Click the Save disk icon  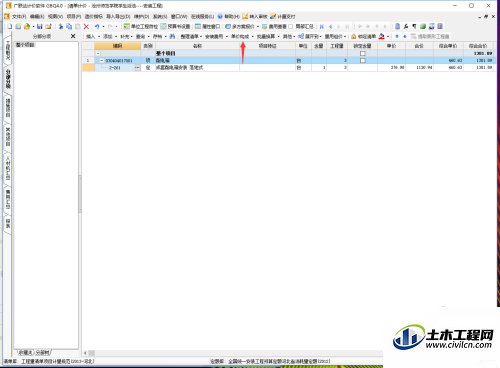point(40,26)
